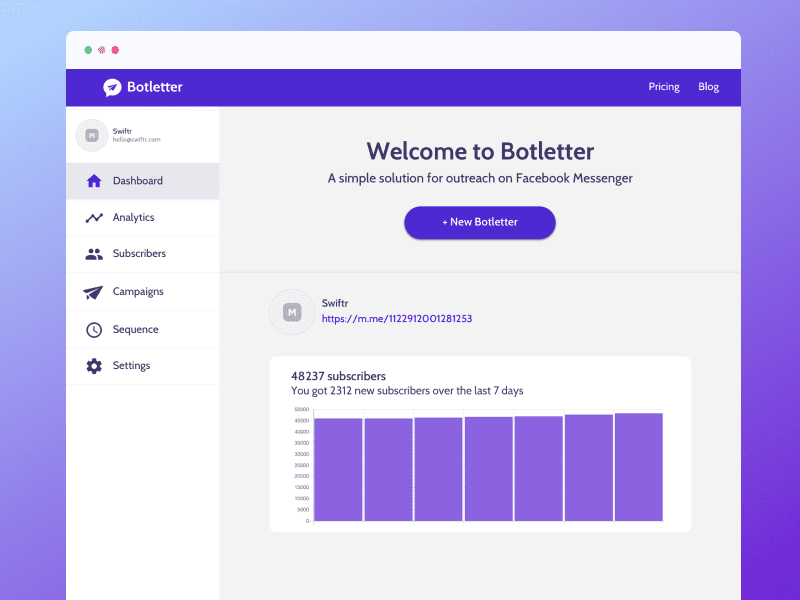Viewport: 800px width, 600px height.
Task: Open Campaigns using the paper plane icon
Action: [94, 291]
